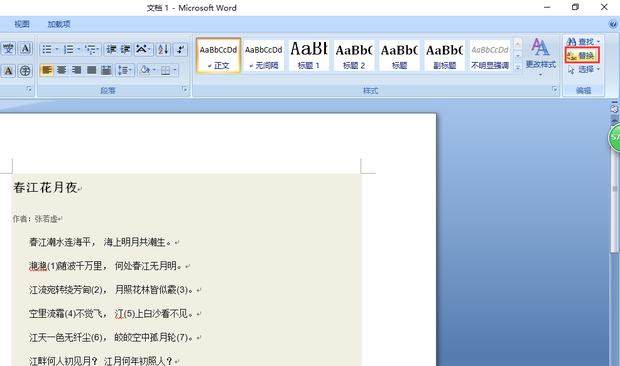This screenshot has height=366, width=620.
Task: Click 更改样式 Change Styles button
Action: click(541, 57)
